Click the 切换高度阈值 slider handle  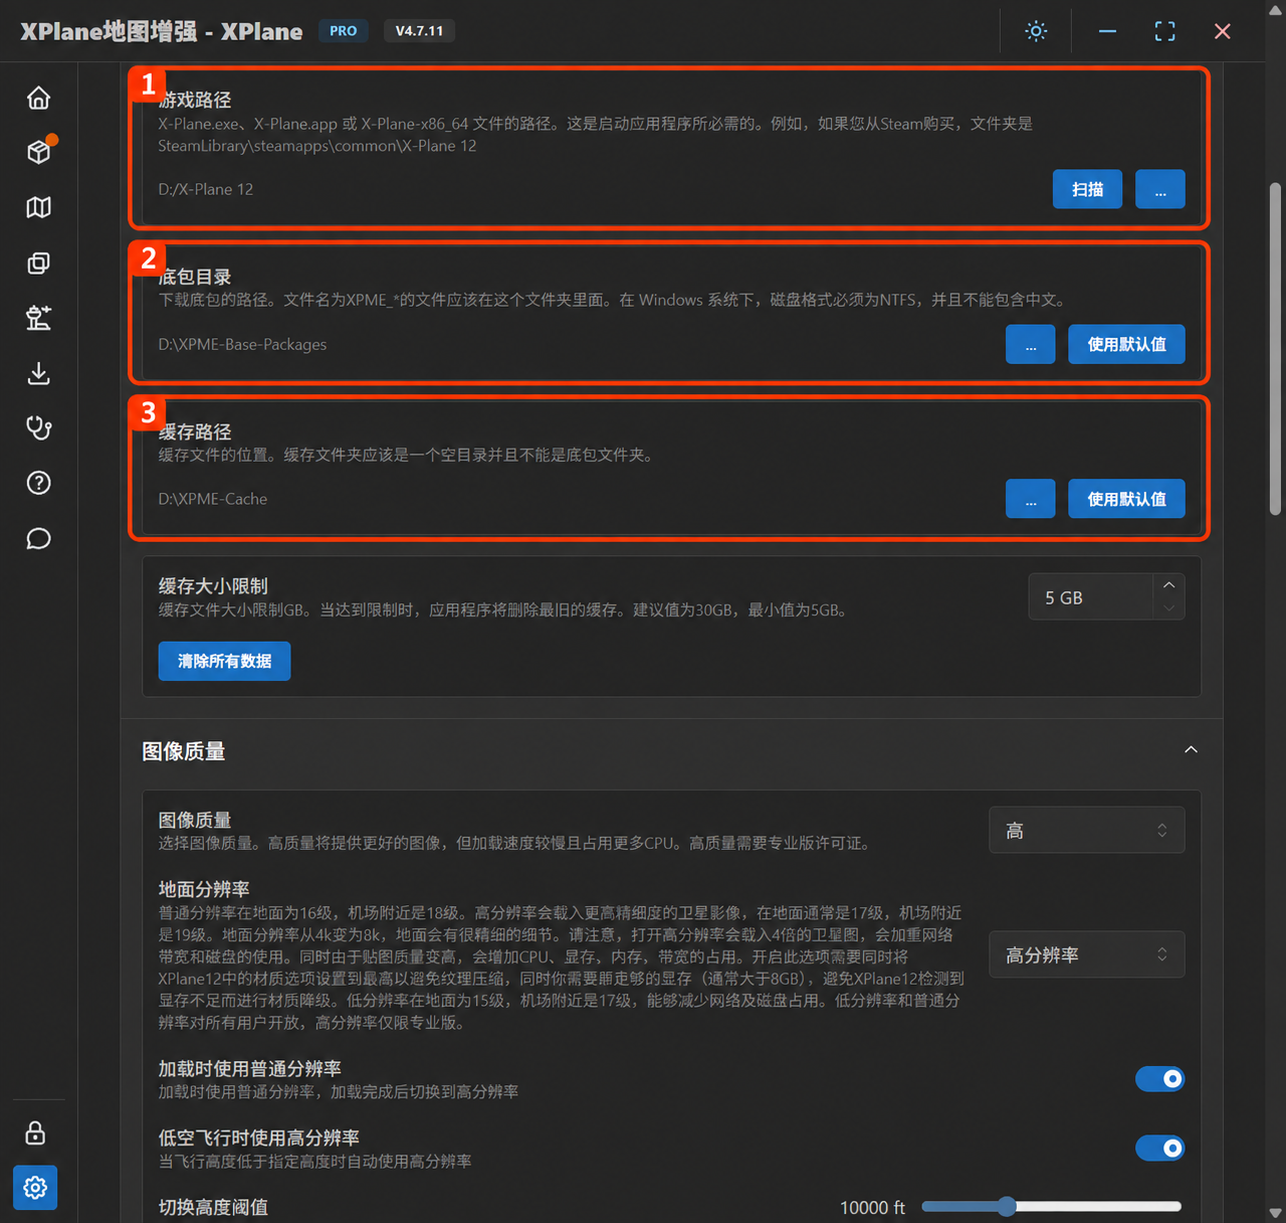[1007, 1207]
